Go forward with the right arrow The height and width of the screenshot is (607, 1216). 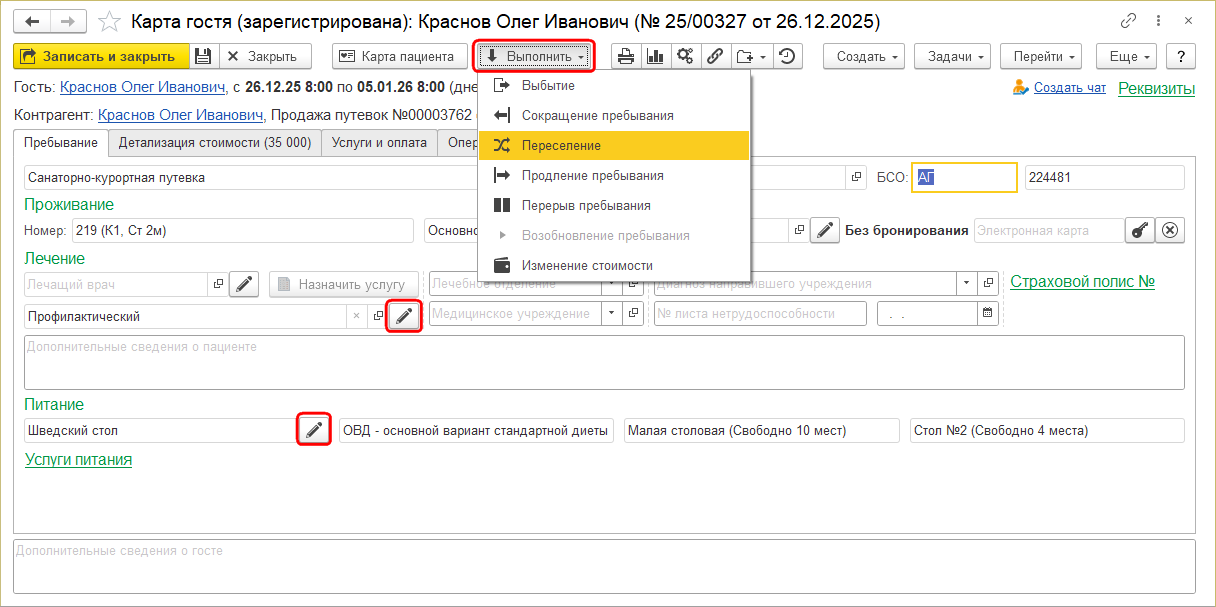pos(68,20)
